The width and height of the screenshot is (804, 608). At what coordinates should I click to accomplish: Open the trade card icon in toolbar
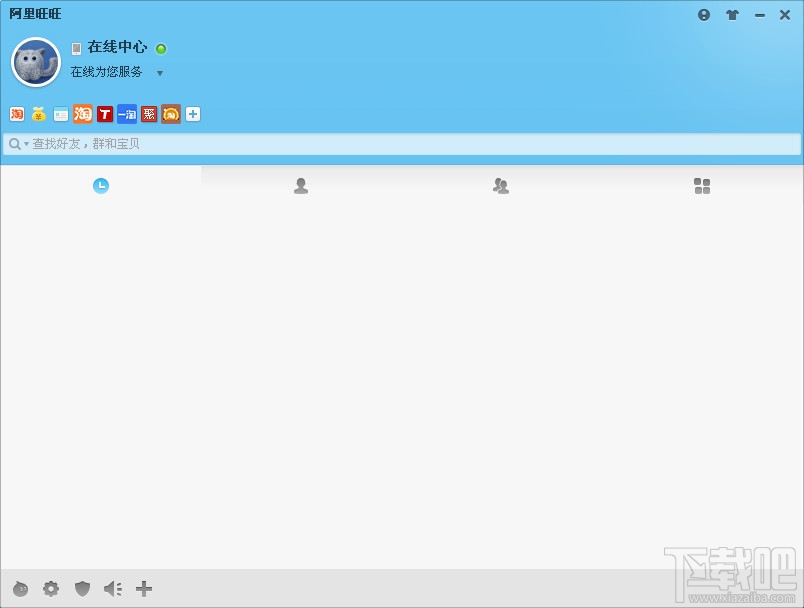60,114
